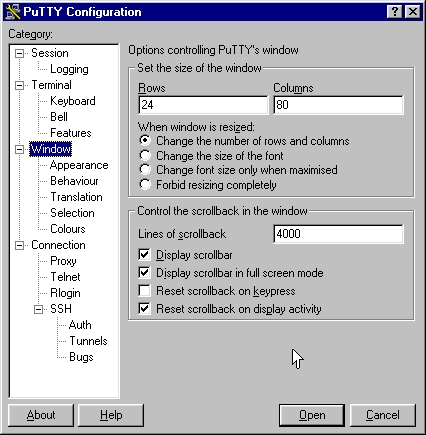This screenshot has height=435, width=426.
Task: Open the Keyboard settings panel
Action: point(73,101)
